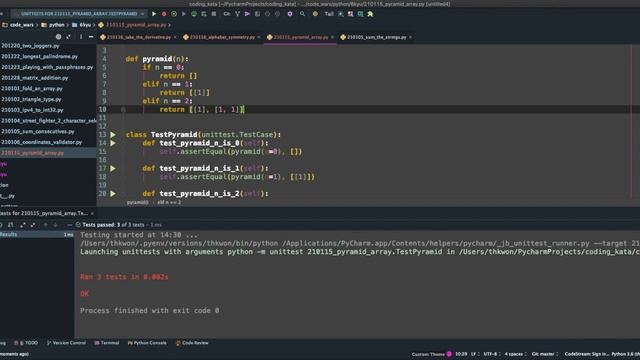Viewport: 640px width, 360px height.
Task: Switch to the 210105_sum_the_strings.py tab
Action: pos(373,37)
